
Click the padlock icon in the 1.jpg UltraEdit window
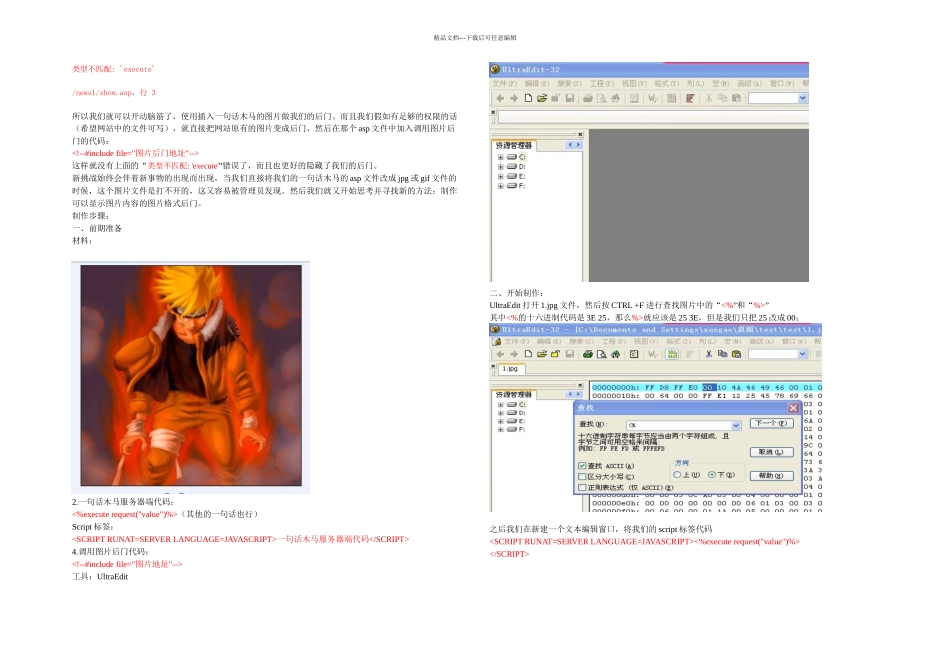(x=555, y=354)
